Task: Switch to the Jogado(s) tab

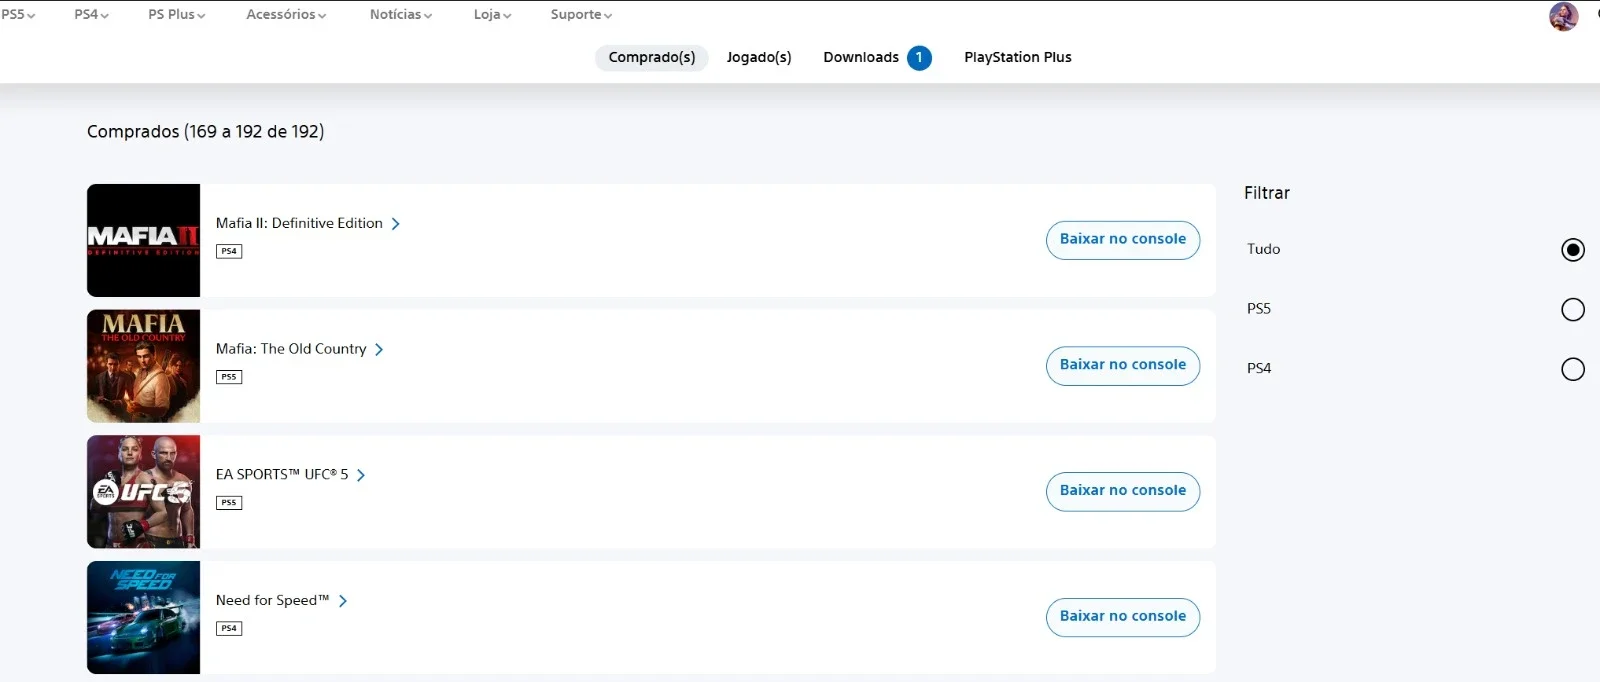Action: click(x=759, y=58)
